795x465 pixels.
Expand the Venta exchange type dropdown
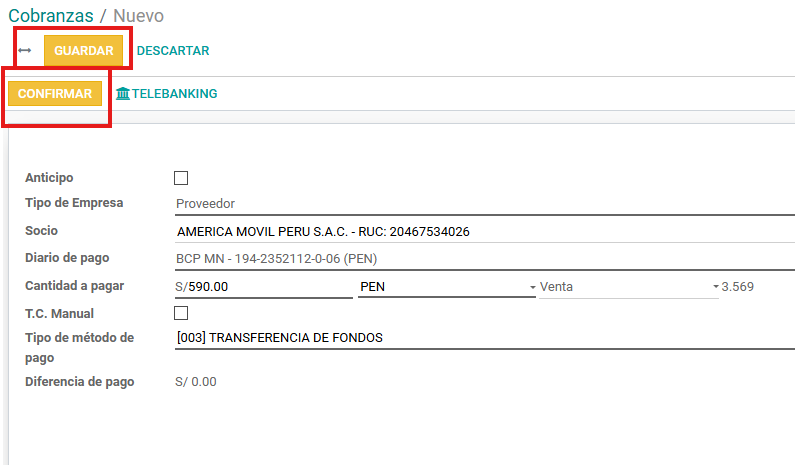[x=629, y=287]
